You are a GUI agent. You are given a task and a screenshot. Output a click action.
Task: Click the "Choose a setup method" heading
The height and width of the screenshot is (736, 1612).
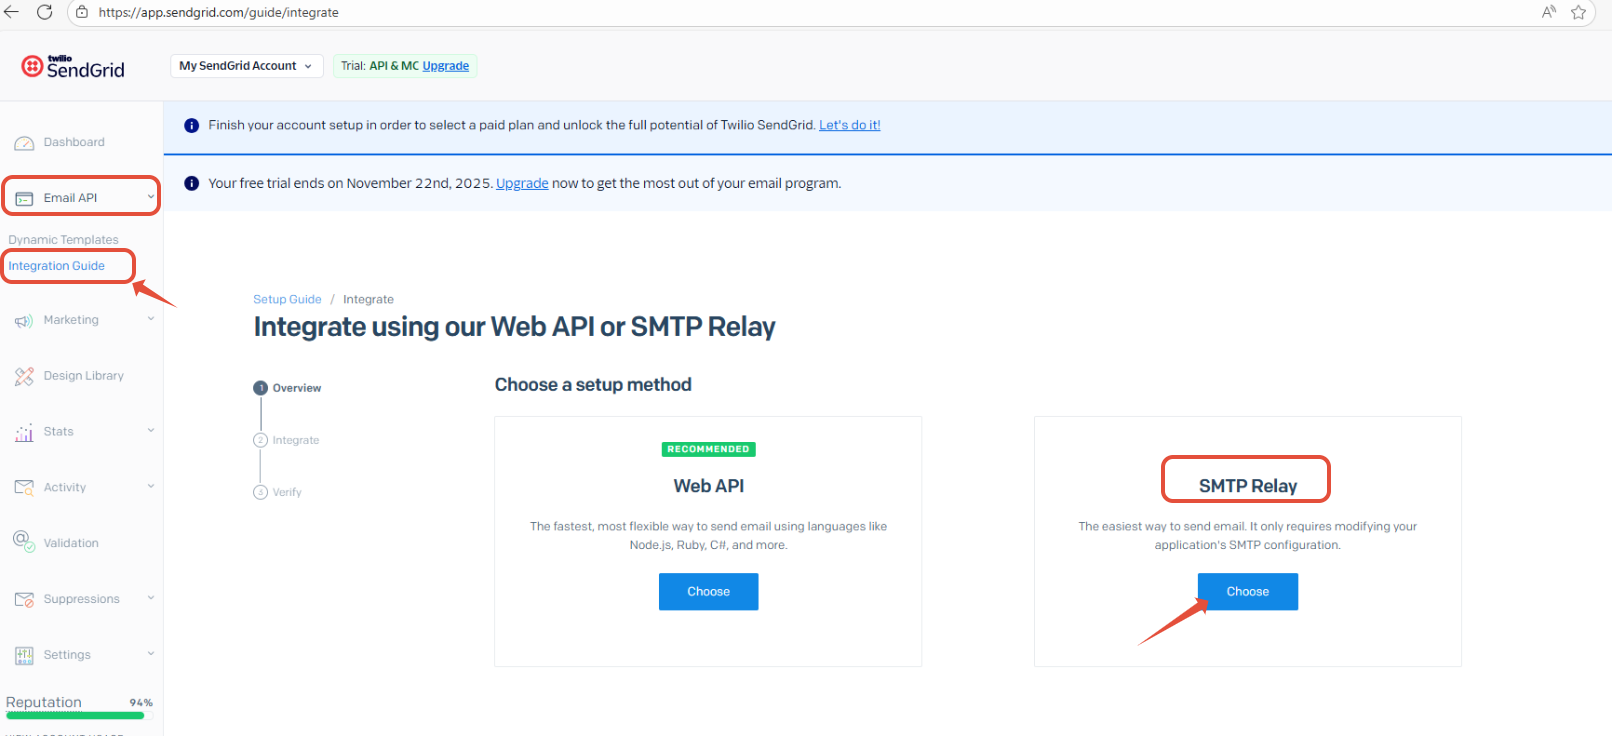click(x=593, y=385)
